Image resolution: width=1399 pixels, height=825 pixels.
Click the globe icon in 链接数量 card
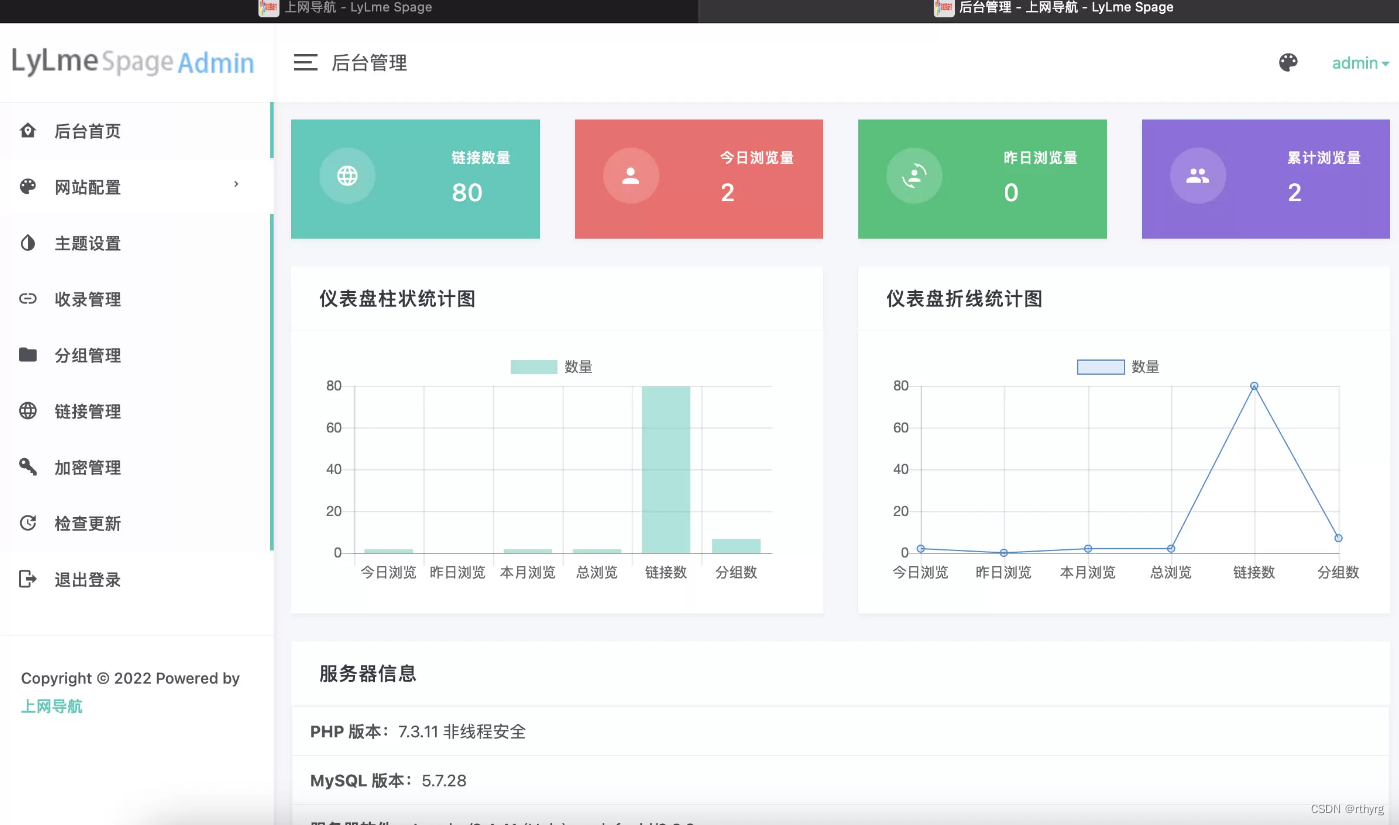[347, 176]
